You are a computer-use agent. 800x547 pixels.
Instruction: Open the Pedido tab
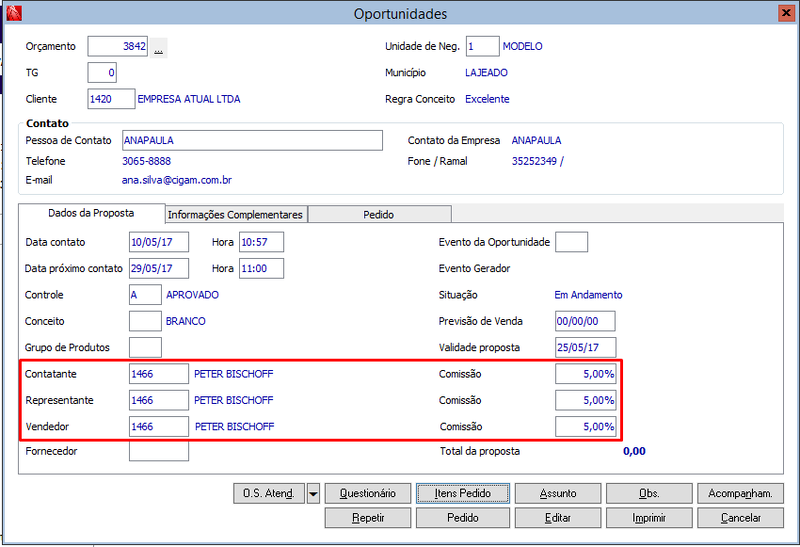tap(379, 215)
